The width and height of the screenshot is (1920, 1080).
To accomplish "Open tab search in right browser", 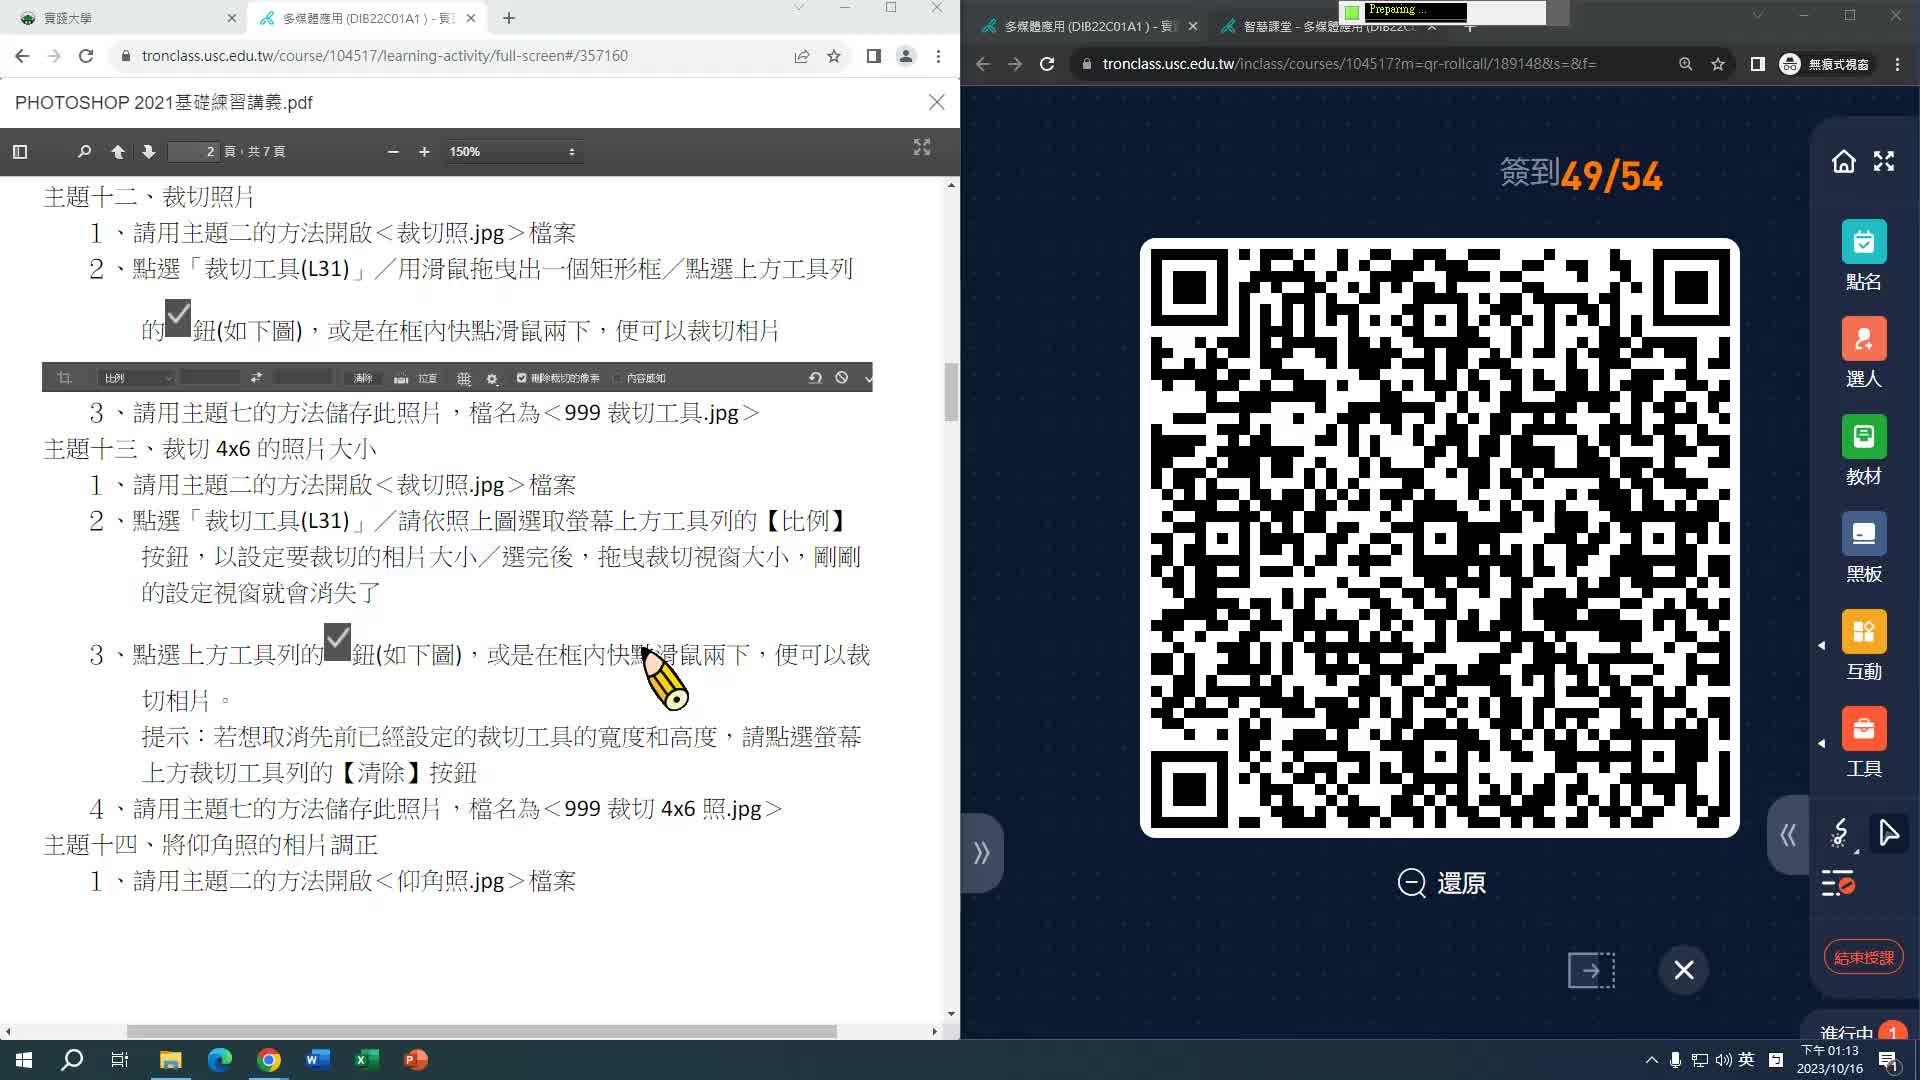I will (x=1758, y=15).
